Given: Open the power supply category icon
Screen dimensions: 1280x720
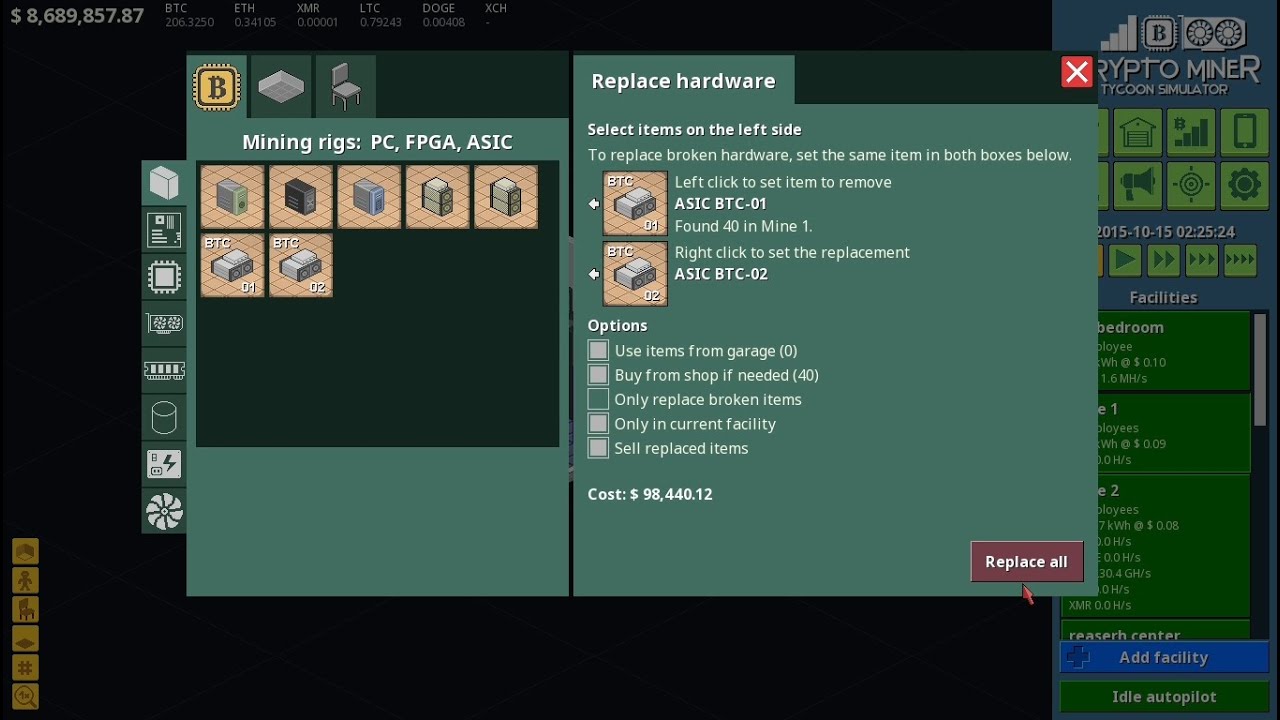Looking at the screenshot, I should pyautogui.click(x=164, y=465).
